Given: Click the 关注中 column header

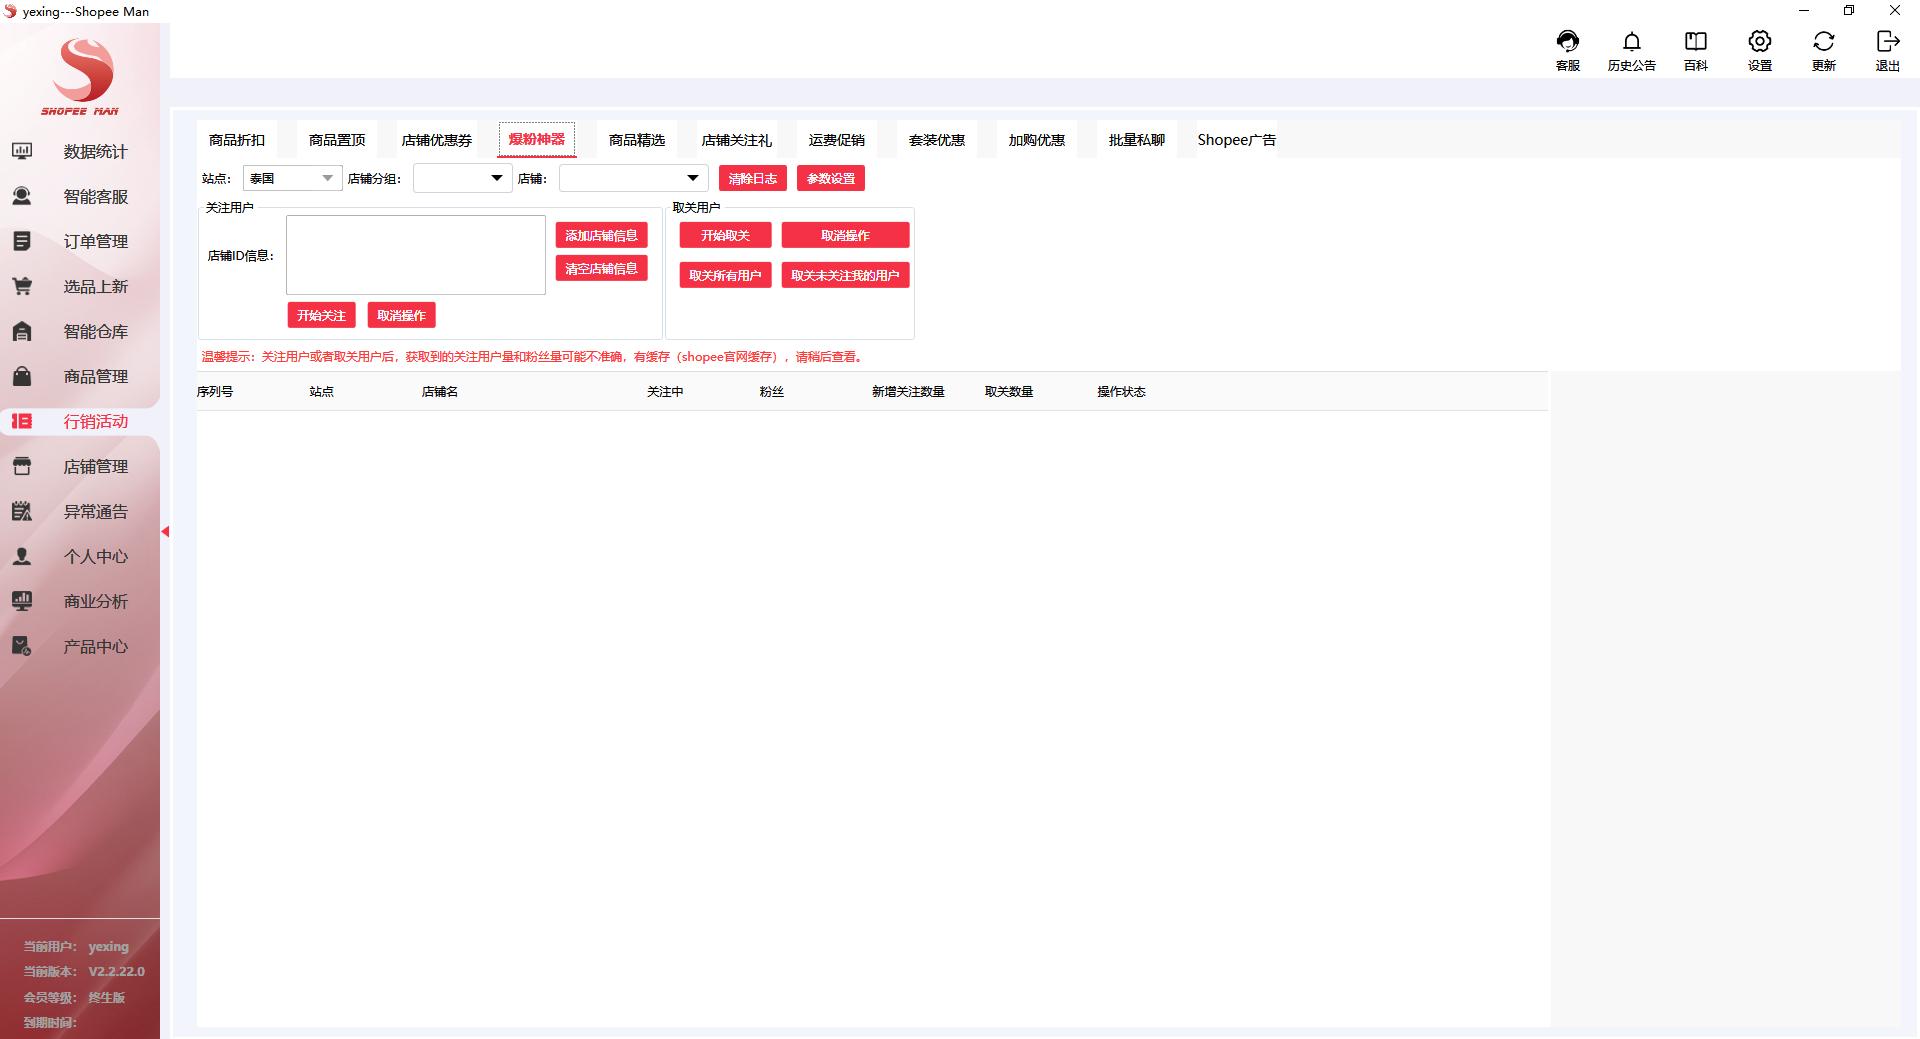Looking at the screenshot, I should (665, 391).
